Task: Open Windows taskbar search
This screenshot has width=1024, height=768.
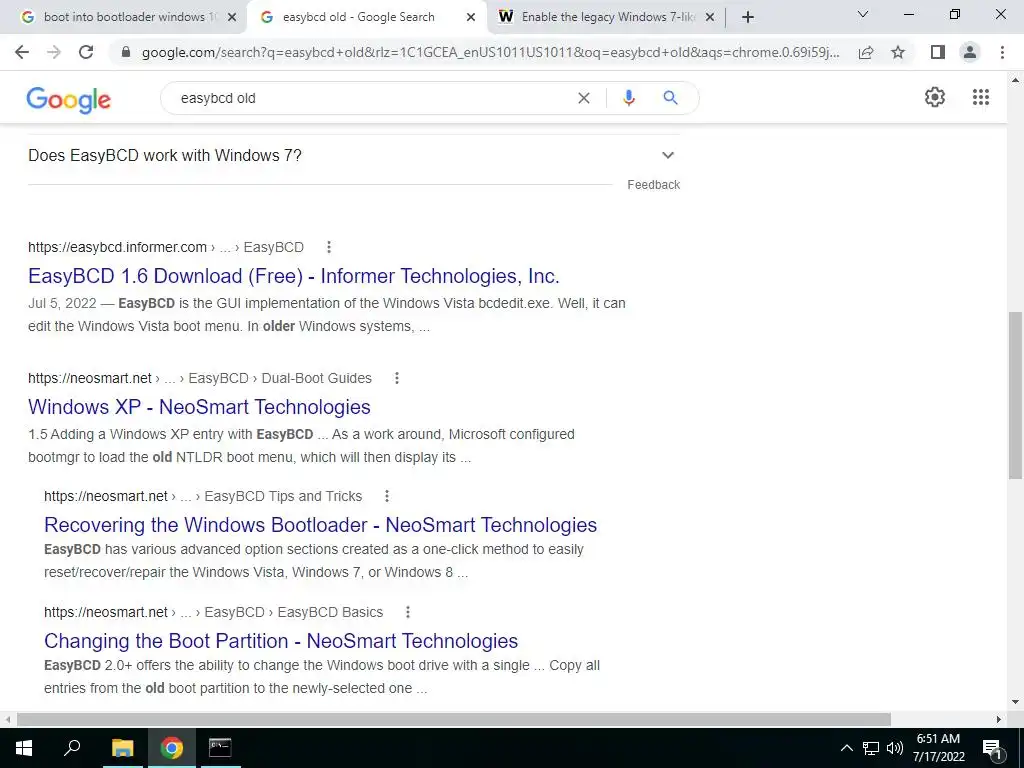Action: (72, 748)
